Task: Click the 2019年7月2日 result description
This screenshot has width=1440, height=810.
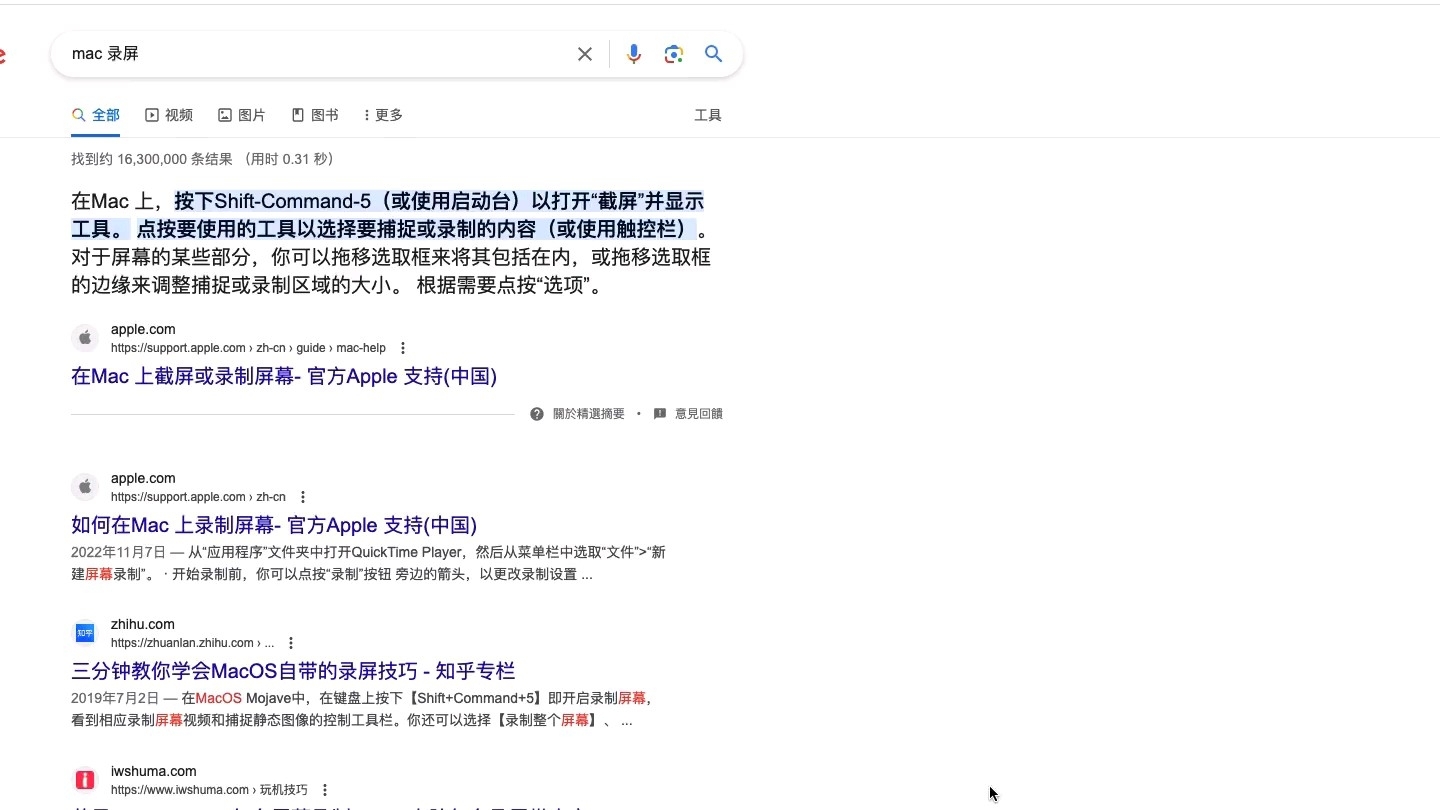Action: coord(361,709)
